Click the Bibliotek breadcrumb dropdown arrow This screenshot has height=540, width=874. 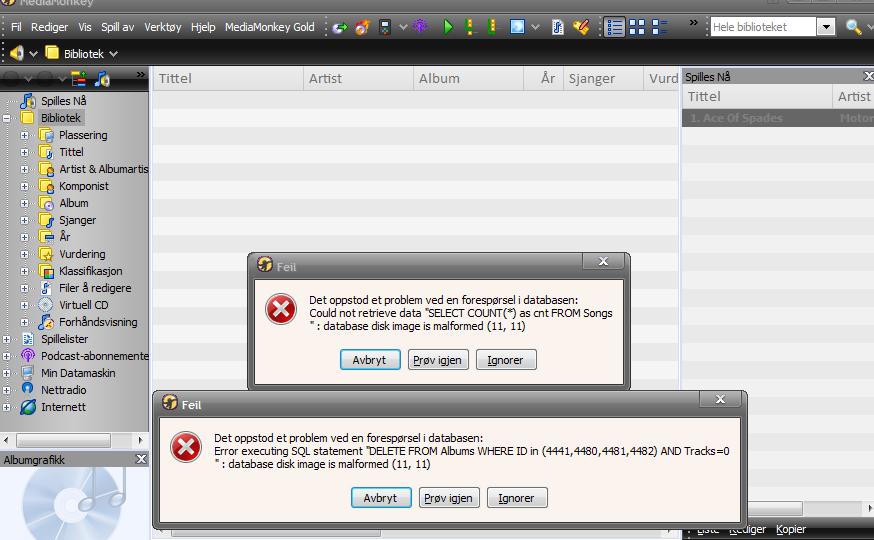pos(114,54)
